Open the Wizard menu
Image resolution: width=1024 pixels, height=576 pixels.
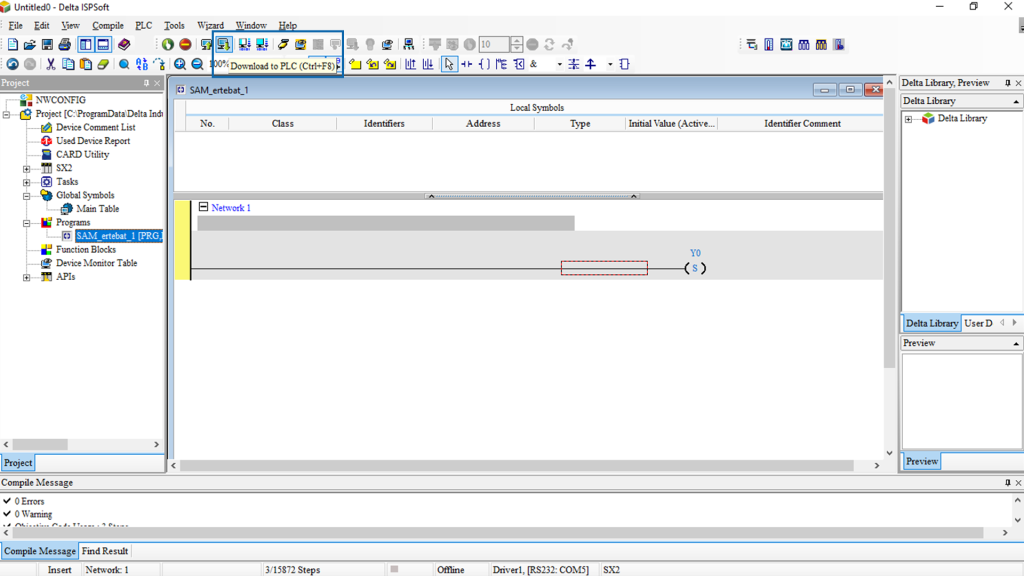click(x=210, y=25)
